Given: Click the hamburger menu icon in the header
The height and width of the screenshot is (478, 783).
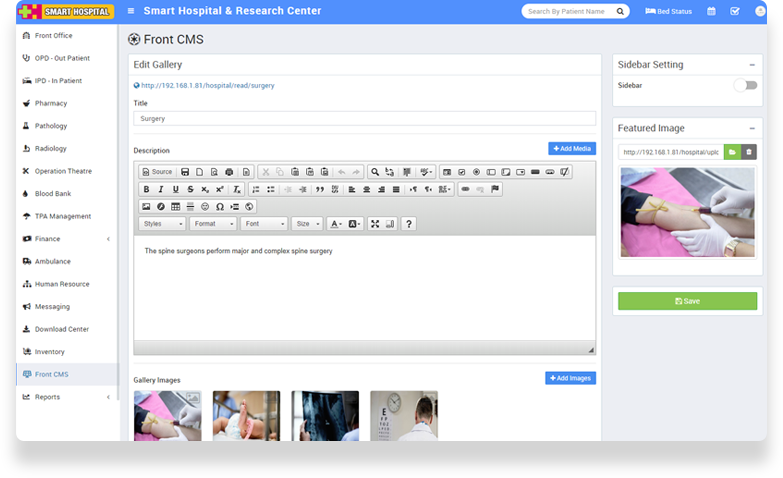Looking at the screenshot, I should click(x=131, y=12).
